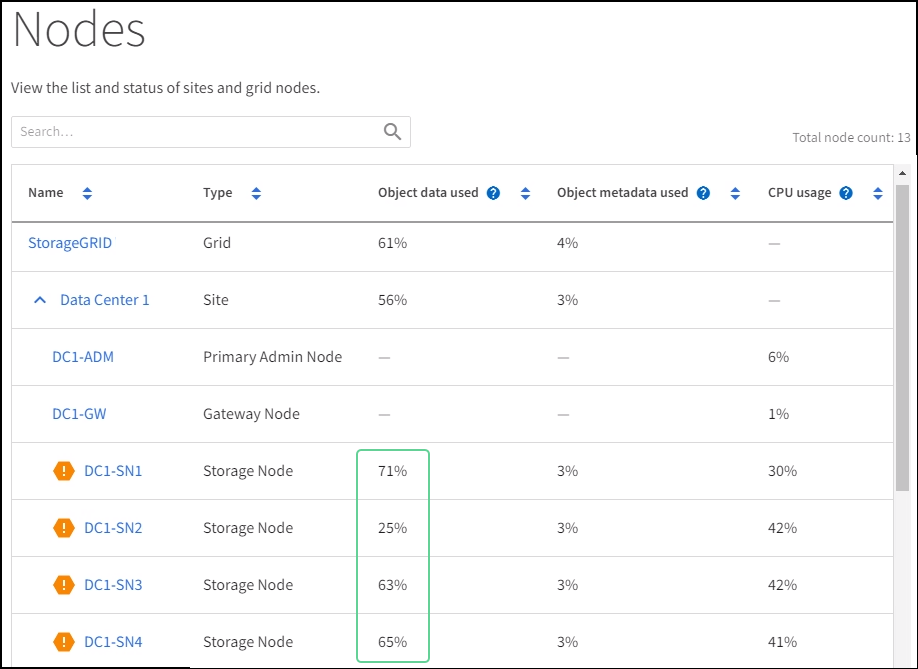The width and height of the screenshot is (918, 669).
Task: Open the StorageGRID grid link
Action: [x=70, y=243]
